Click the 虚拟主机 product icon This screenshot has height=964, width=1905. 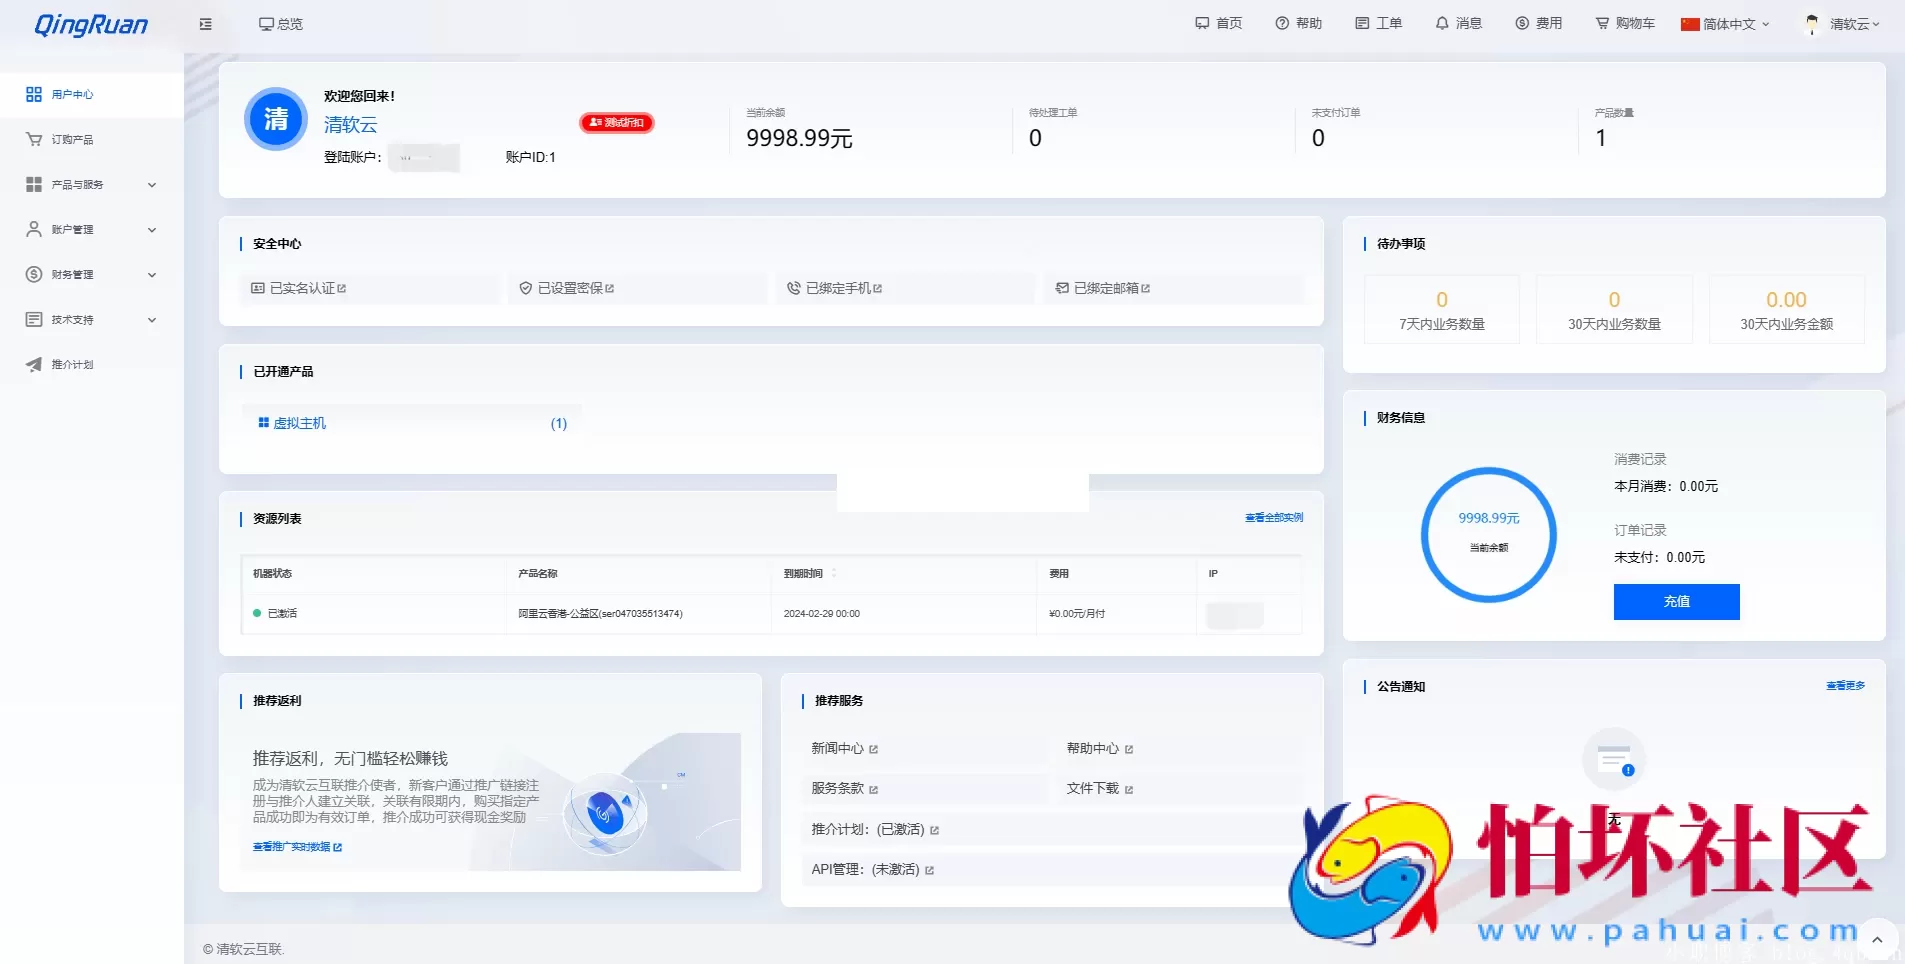point(262,422)
